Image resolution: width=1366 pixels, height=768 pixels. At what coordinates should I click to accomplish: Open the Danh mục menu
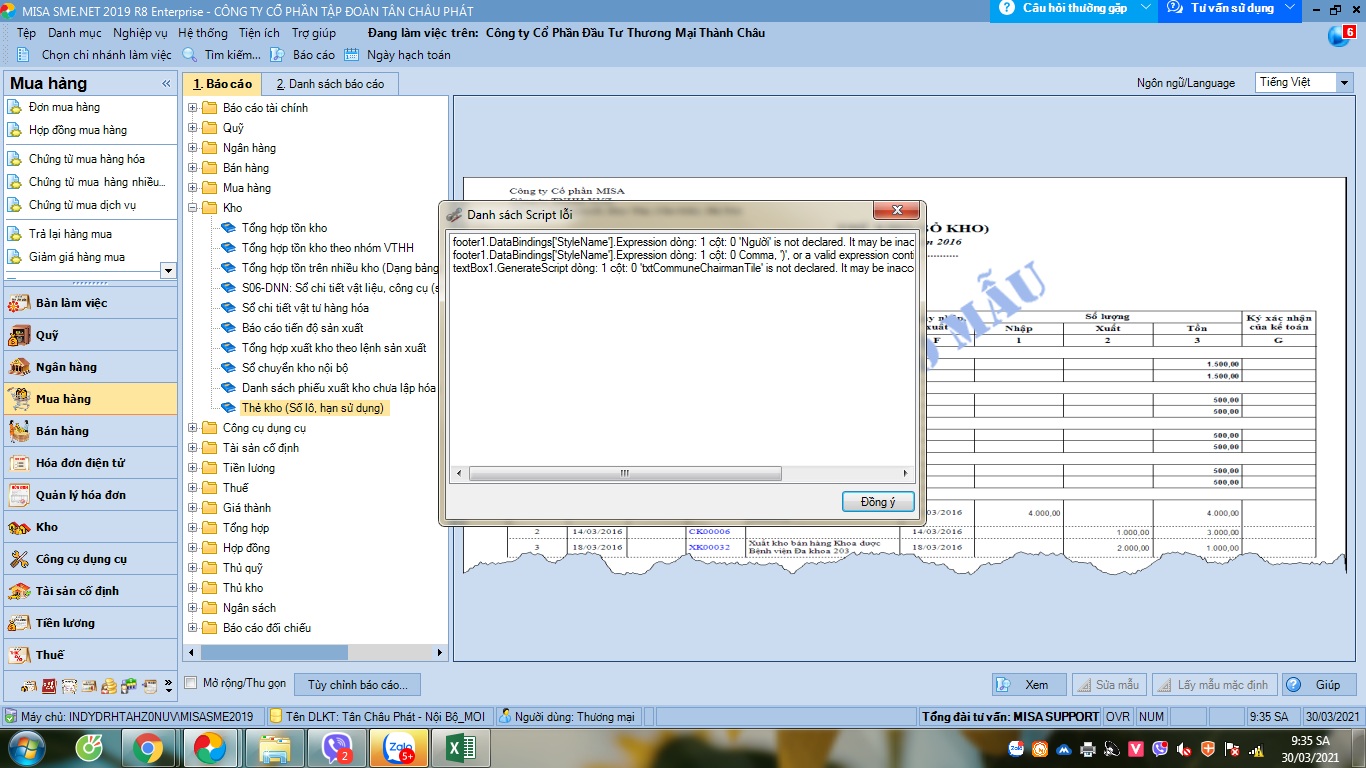(75, 33)
